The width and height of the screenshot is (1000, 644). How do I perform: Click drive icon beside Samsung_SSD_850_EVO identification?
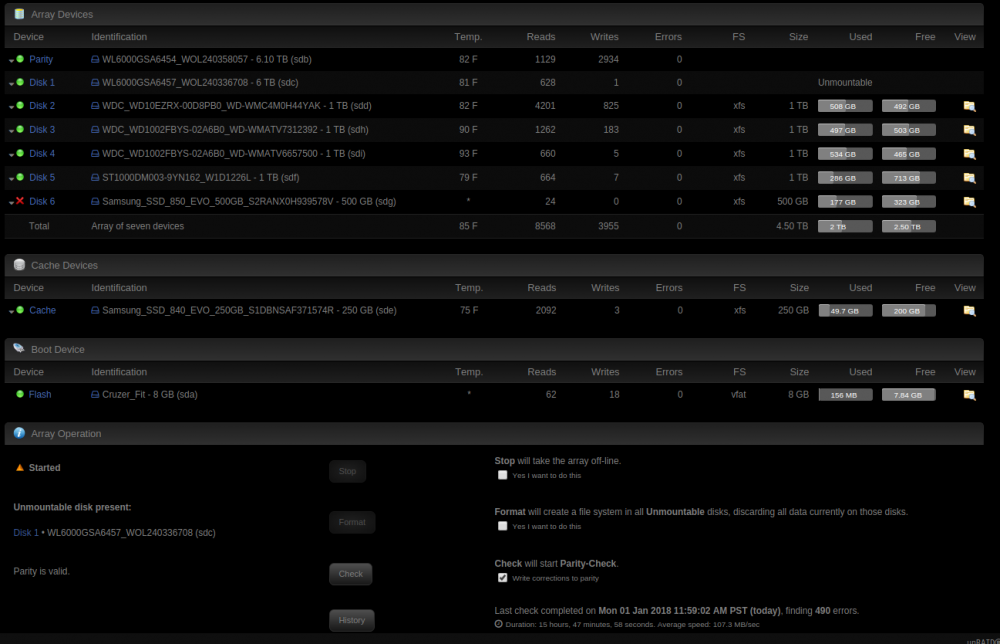pos(95,201)
